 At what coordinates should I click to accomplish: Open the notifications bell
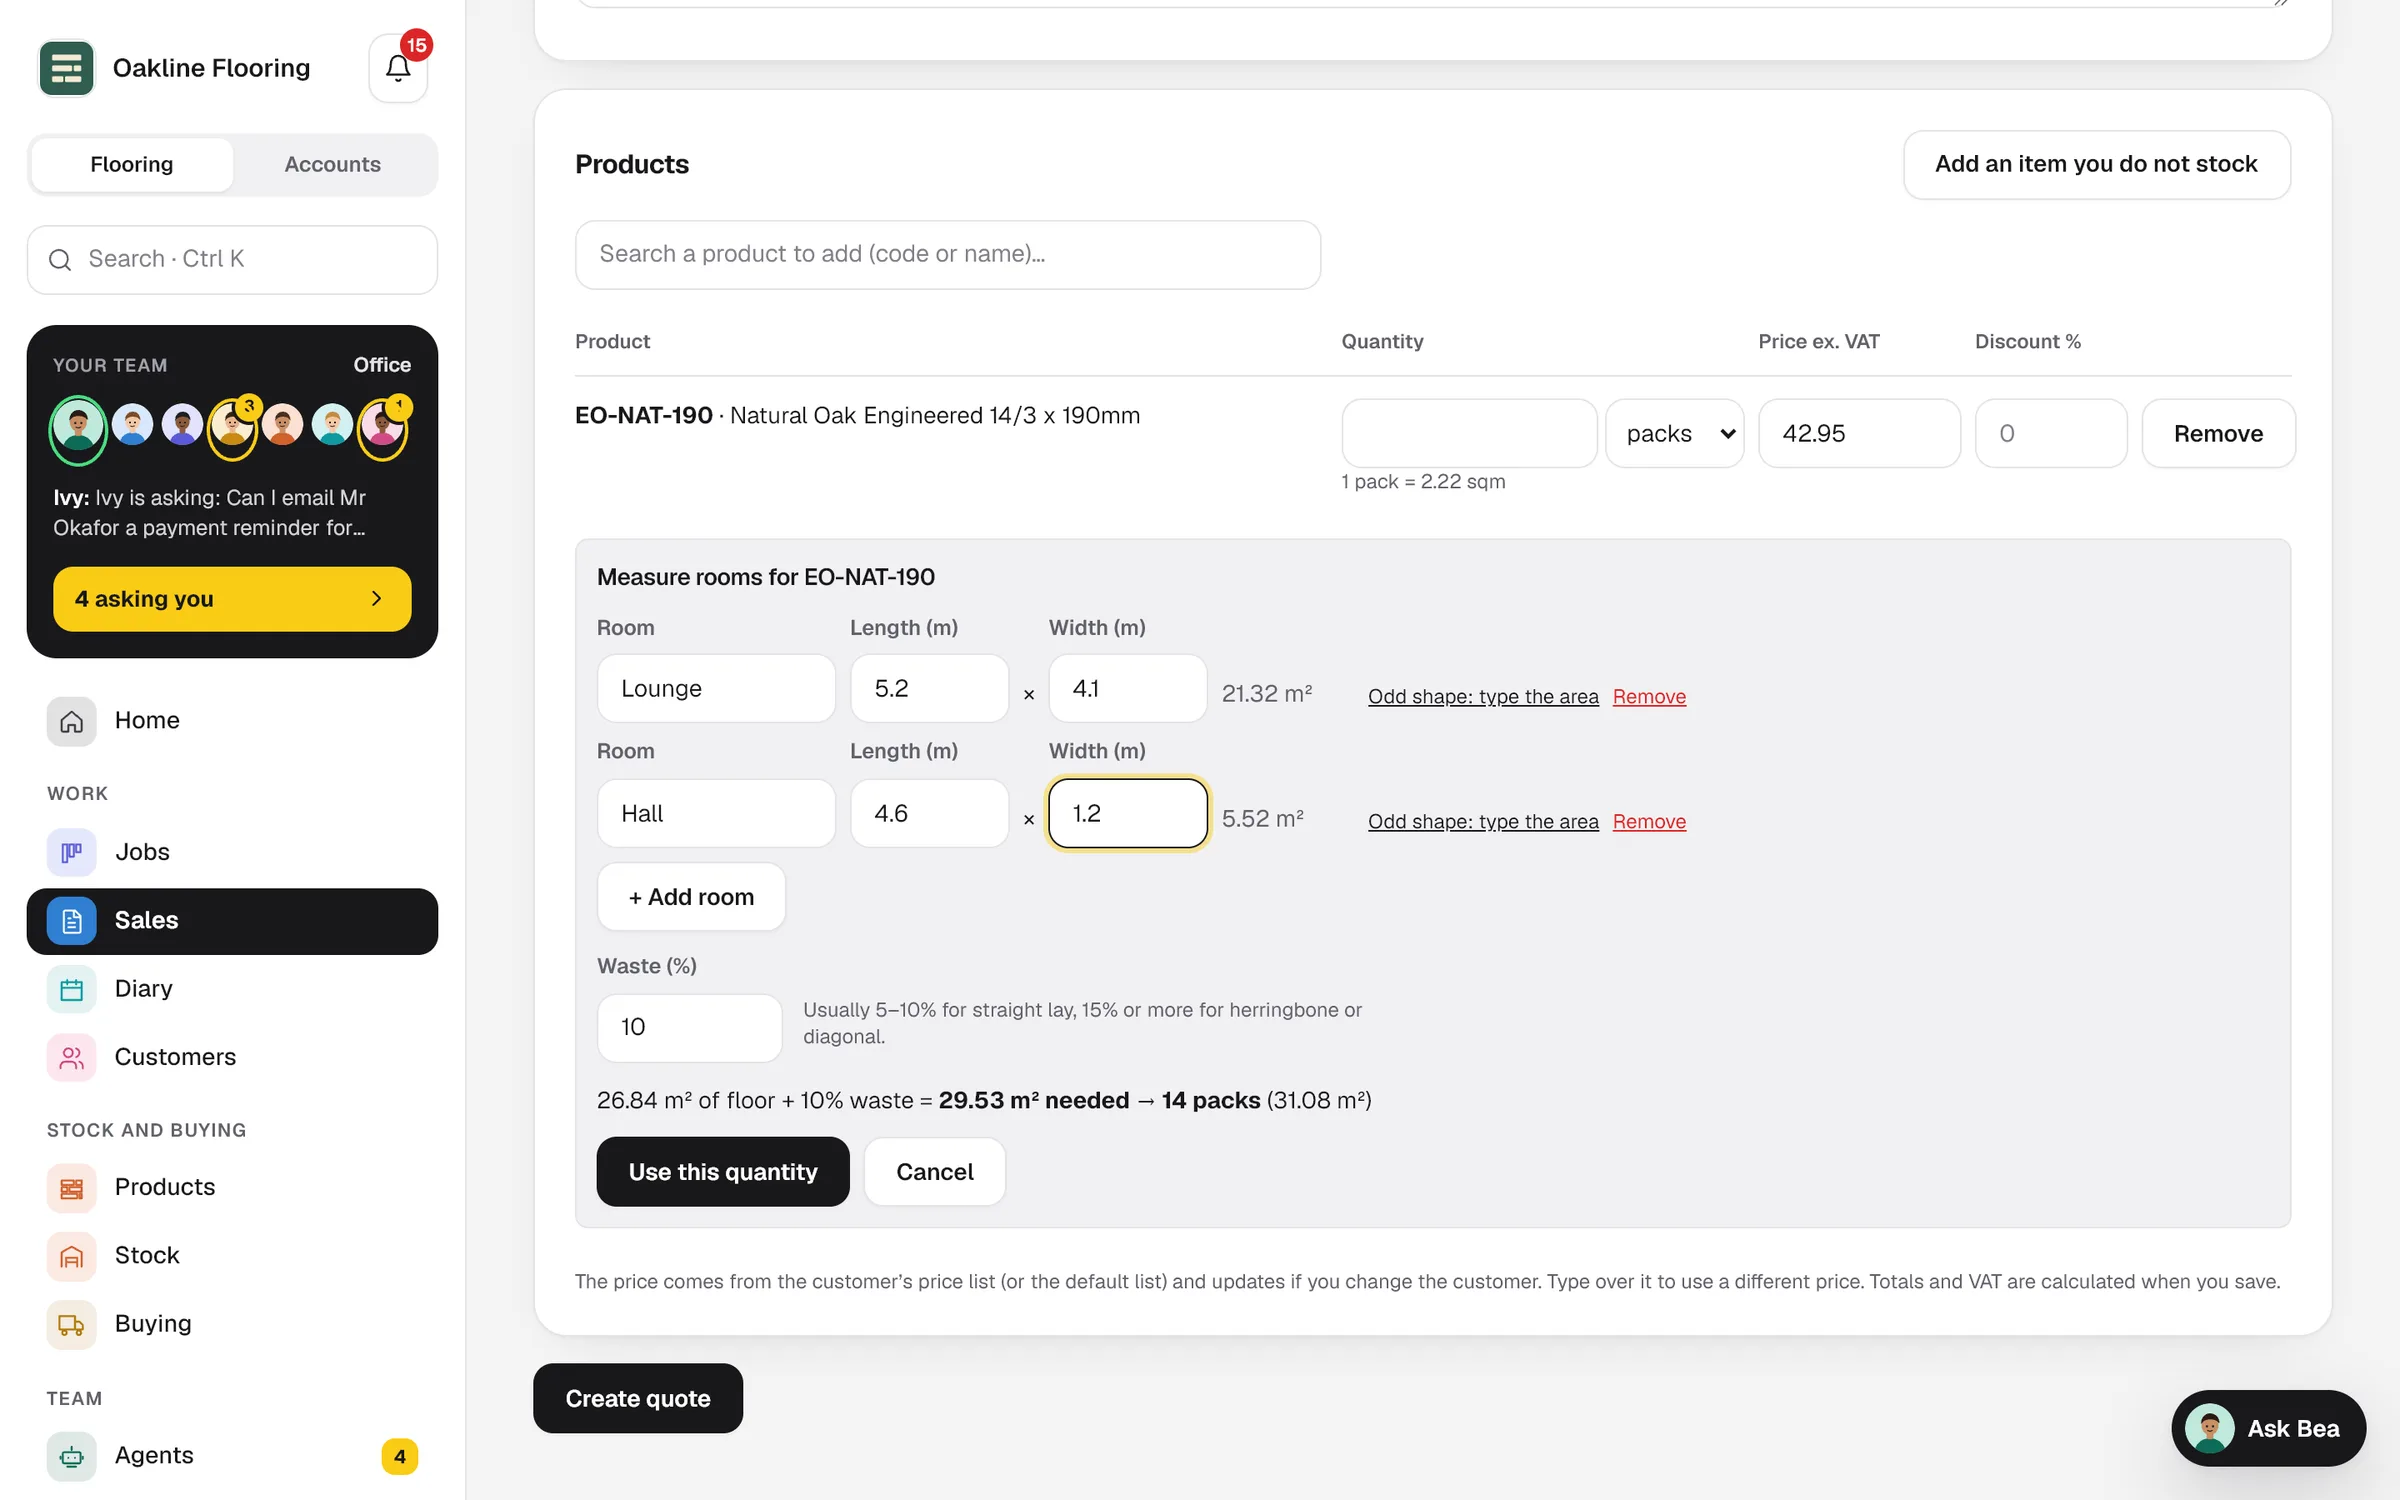(398, 68)
